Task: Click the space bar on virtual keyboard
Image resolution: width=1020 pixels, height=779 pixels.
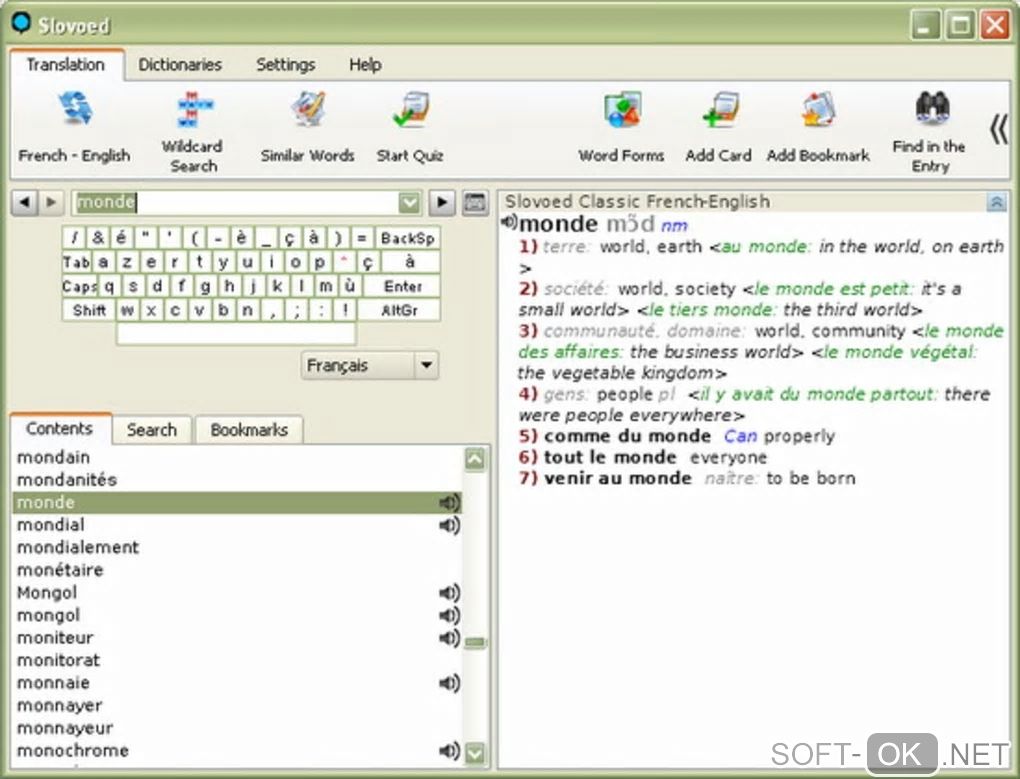Action: click(236, 334)
